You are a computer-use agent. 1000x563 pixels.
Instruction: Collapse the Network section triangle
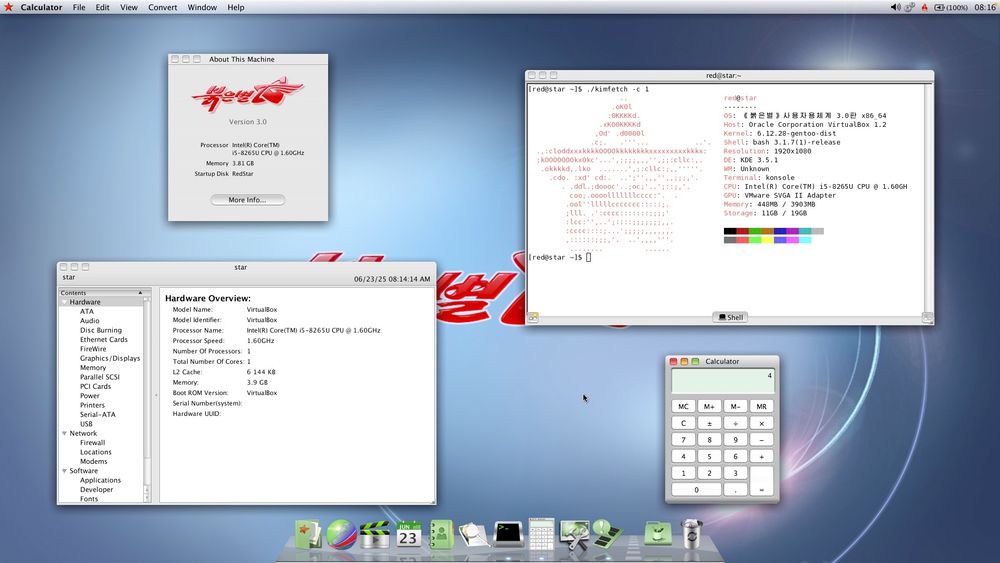point(65,433)
